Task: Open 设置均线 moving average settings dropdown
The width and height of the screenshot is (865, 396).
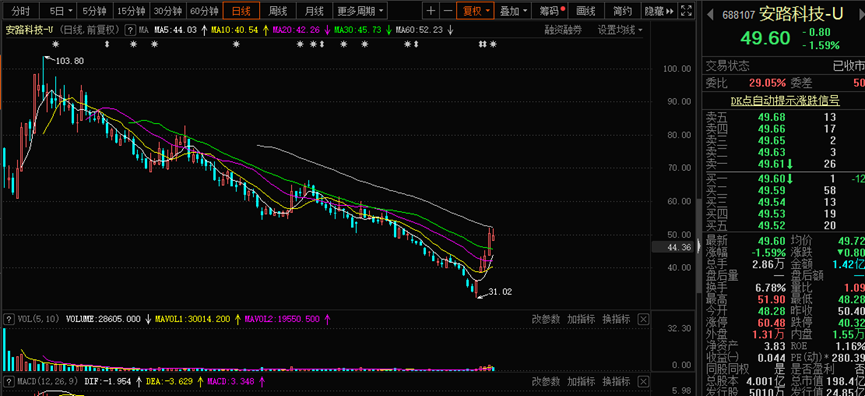Action: point(620,30)
